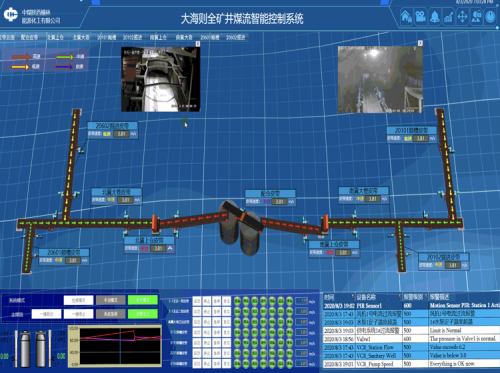Open the alarm bell icon
Screen dimensions: 500x373
click(x=435, y=16)
